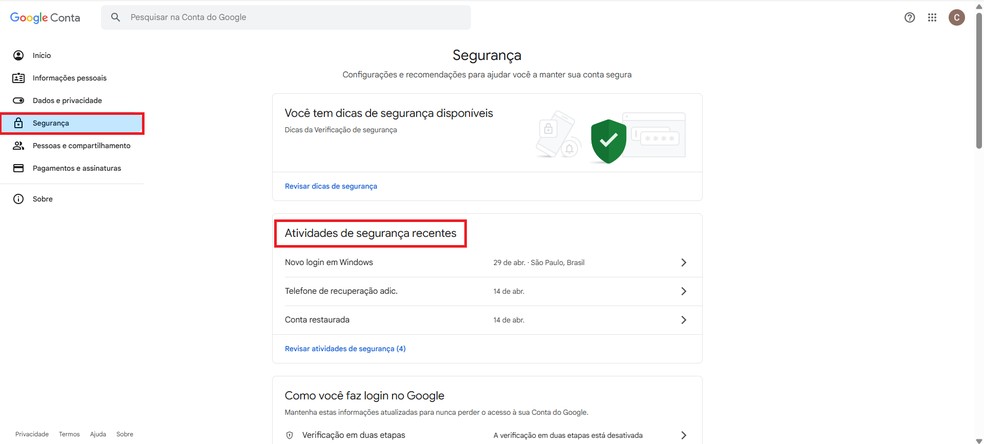Open the Google apps grid
Viewport: 984px width, 444px height.
tap(932, 17)
